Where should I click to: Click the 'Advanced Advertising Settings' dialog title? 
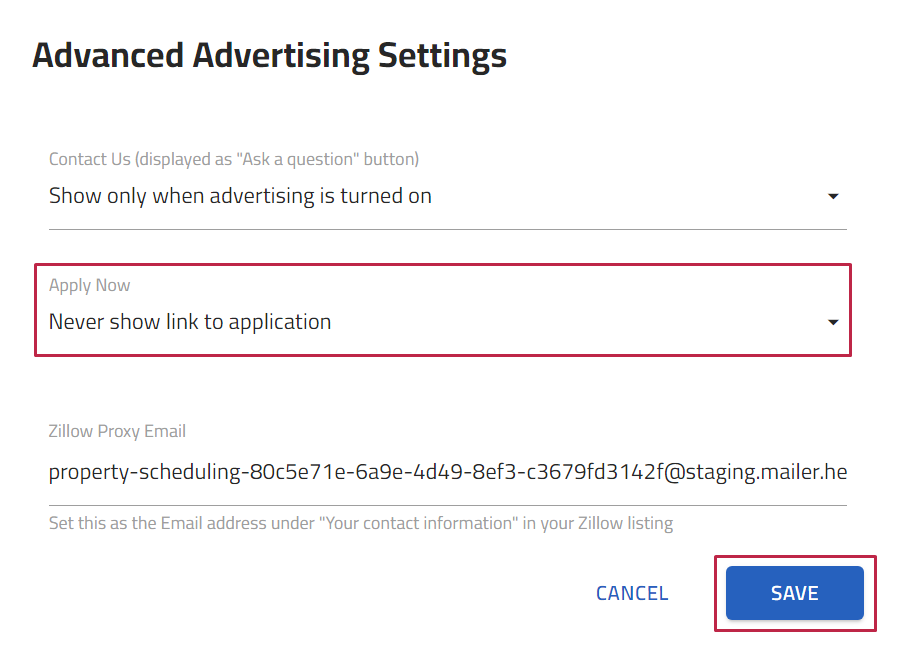(269, 56)
